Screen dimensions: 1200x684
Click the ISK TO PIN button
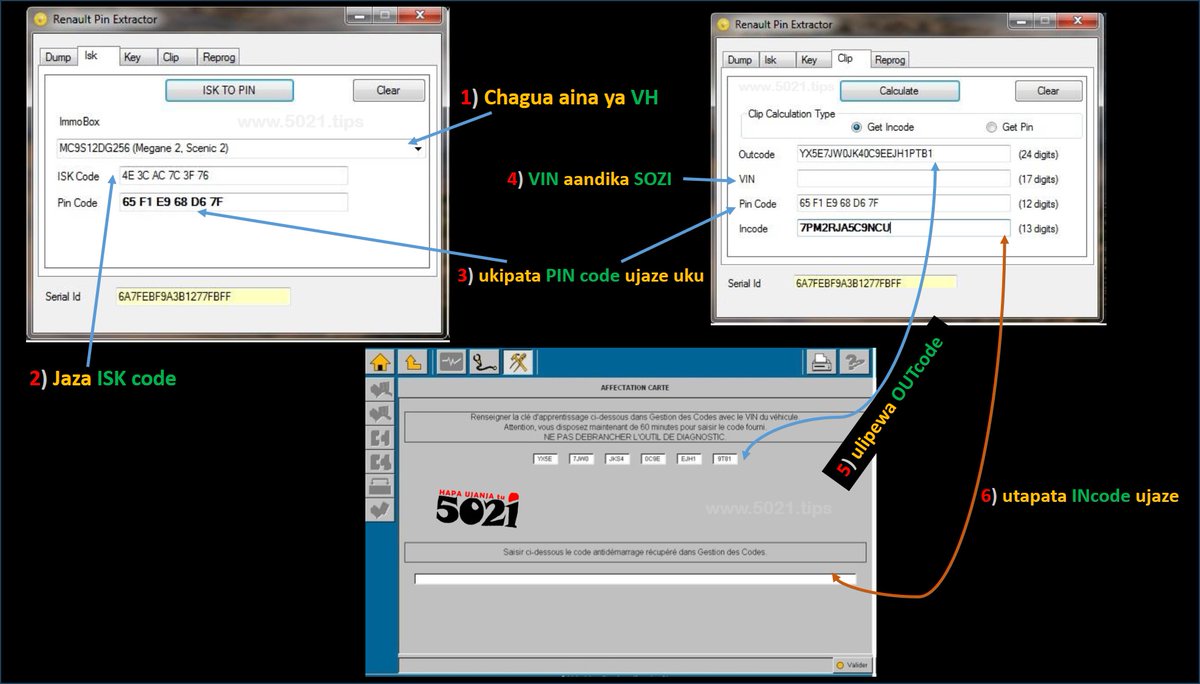pos(229,90)
